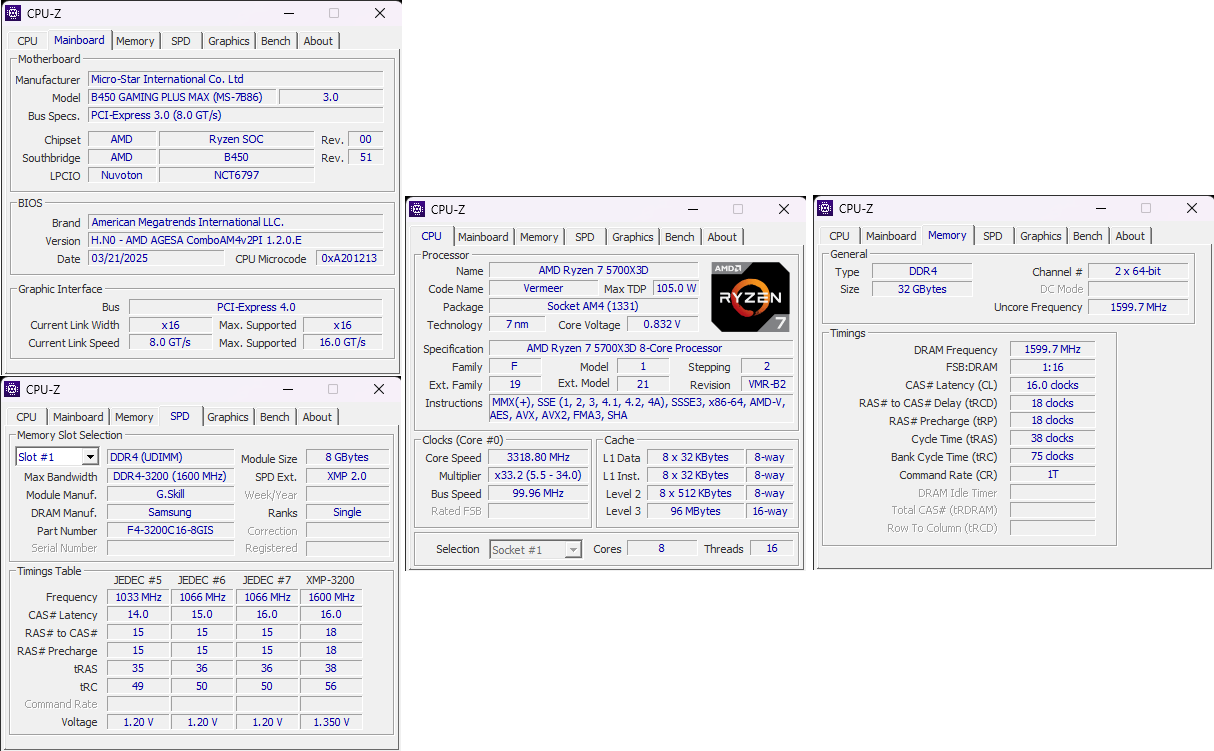The height and width of the screenshot is (751, 1214).
Task: Open Memory tab in Mainboard window
Action: 135,41
